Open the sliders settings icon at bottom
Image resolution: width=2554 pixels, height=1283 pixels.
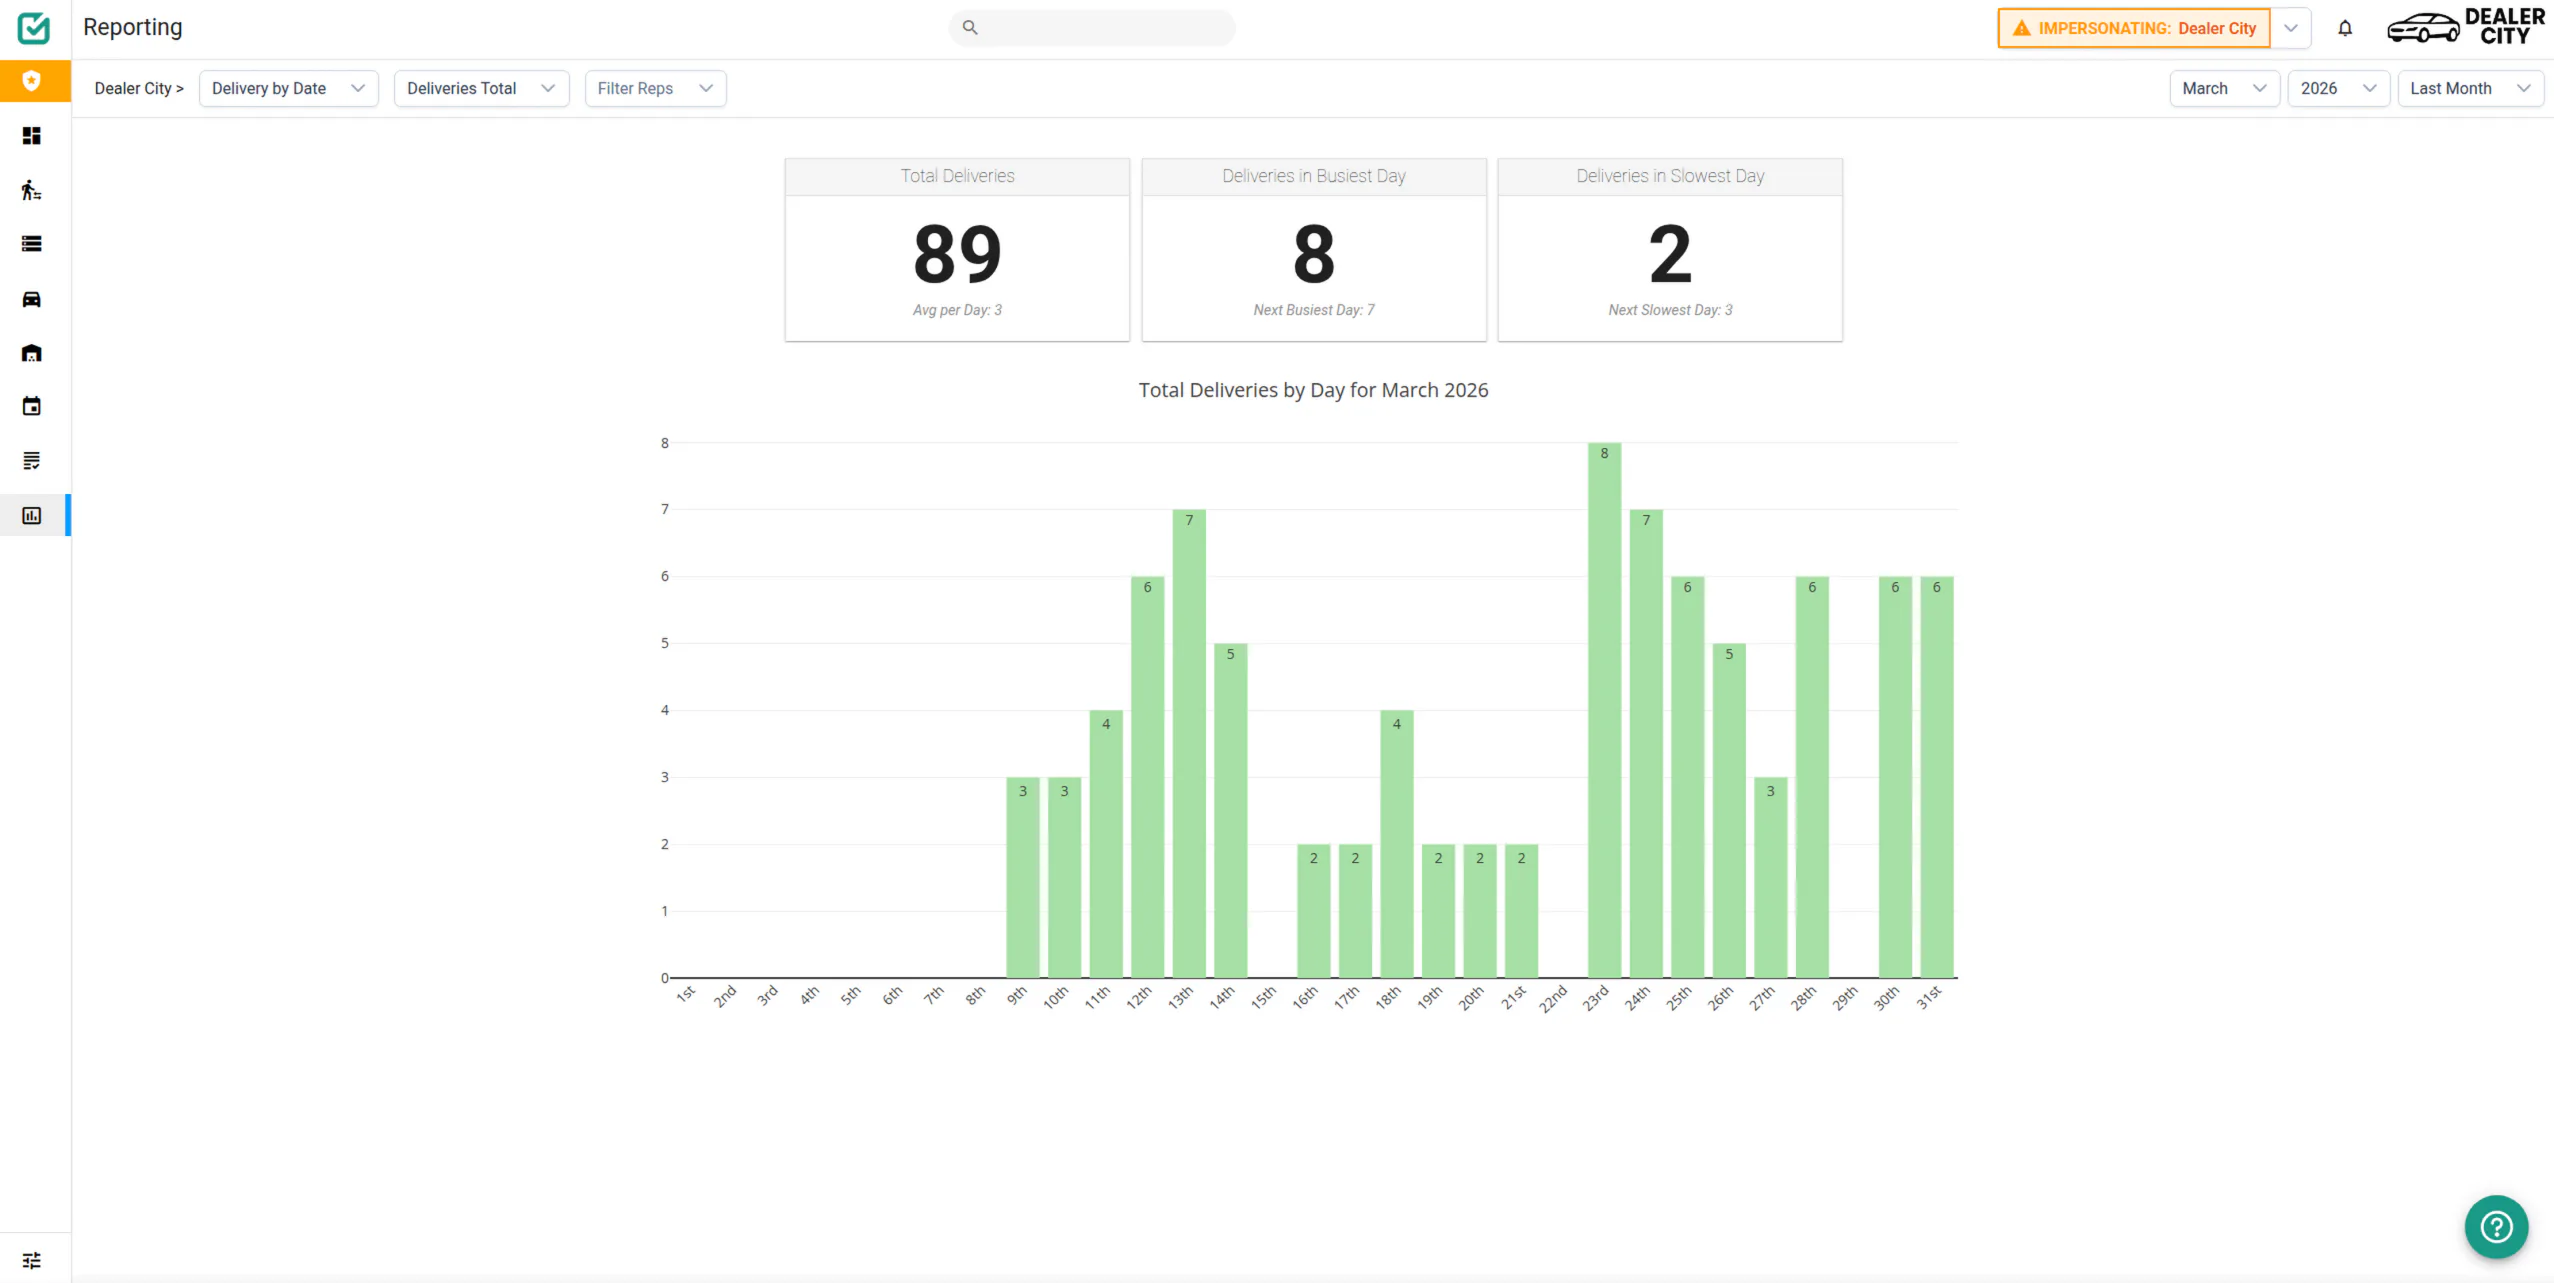(x=32, y=1260)
